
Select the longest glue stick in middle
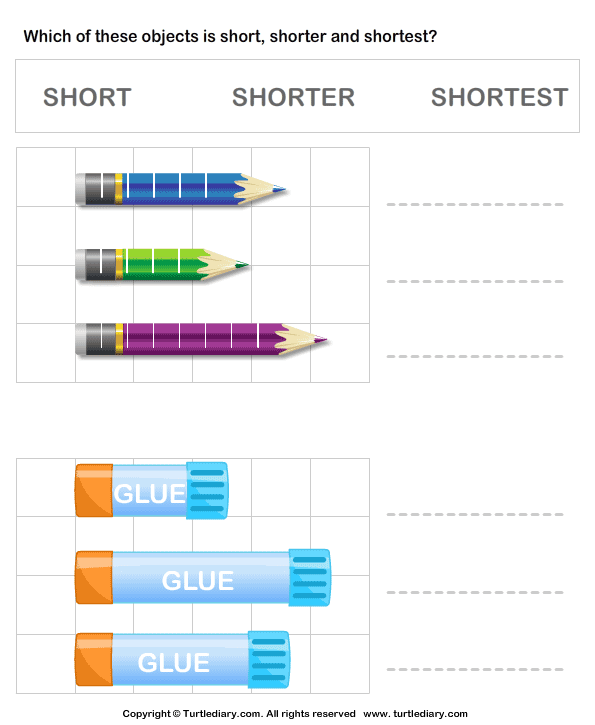click(203, 578)
